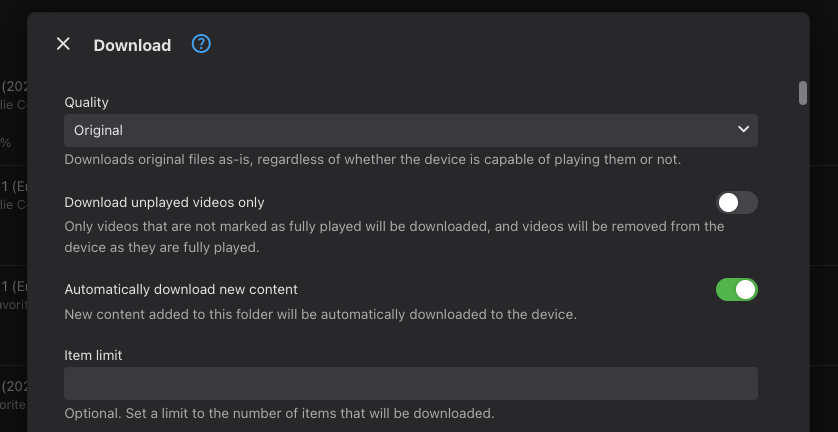Click the dialog's vertical scrollbar thumb
Image resolution: width=838 pixels, height=432 pixels.
(x=802, y=93)
